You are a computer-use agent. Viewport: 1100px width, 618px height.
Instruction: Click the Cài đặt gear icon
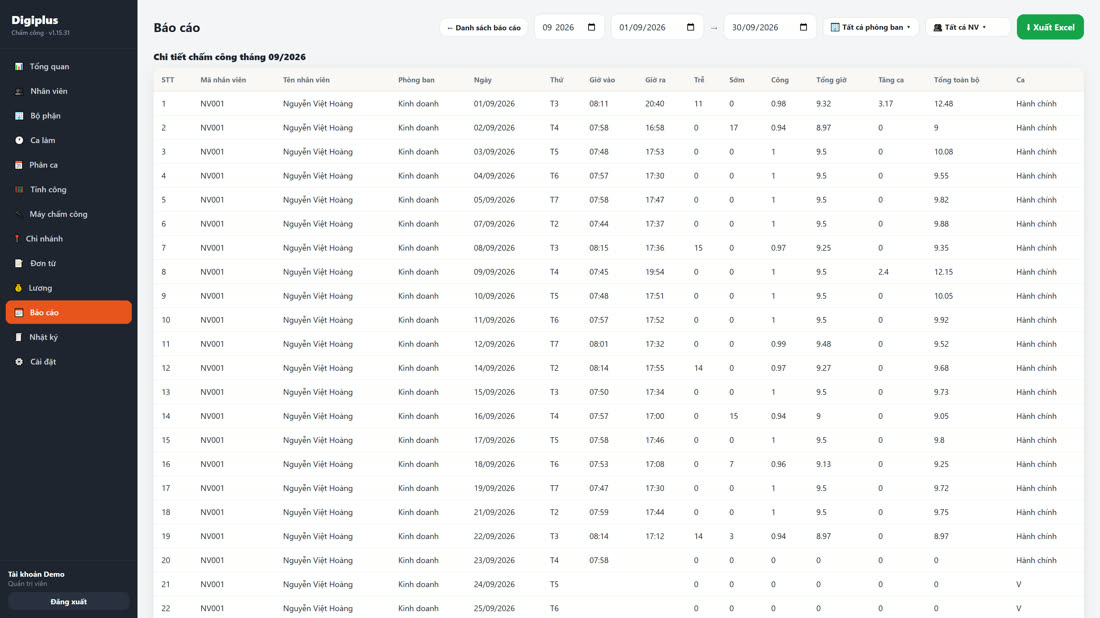tap(19, 362)
